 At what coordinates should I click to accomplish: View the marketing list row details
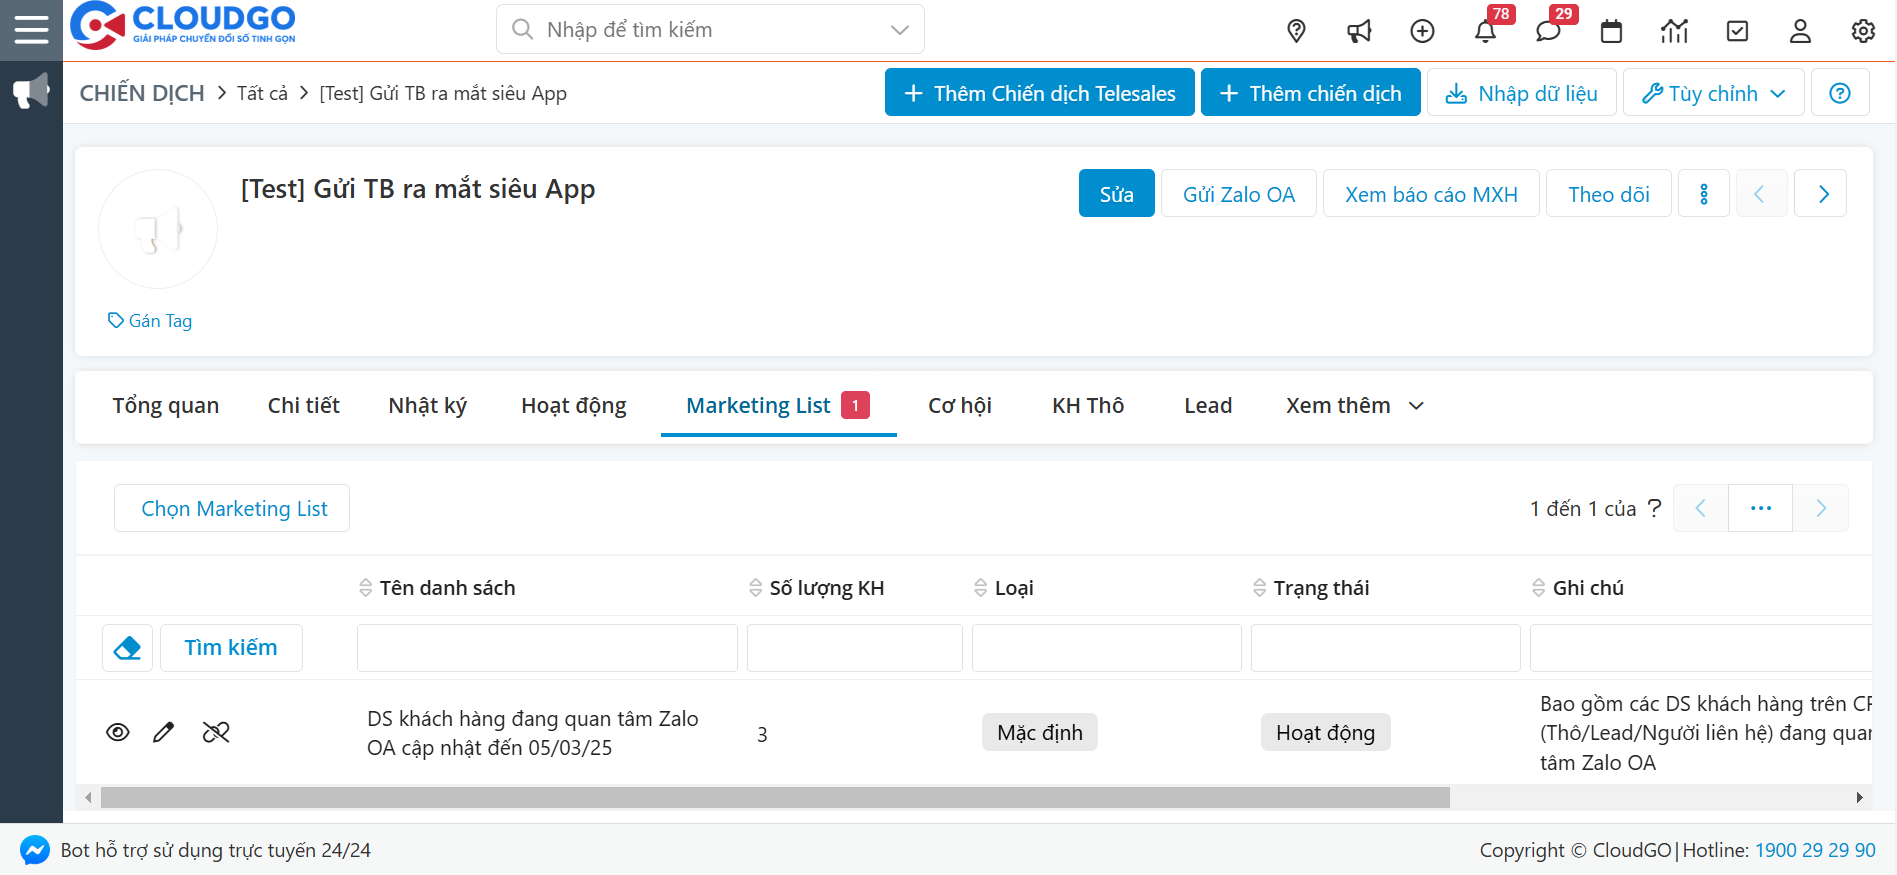(x=118, y=733)
